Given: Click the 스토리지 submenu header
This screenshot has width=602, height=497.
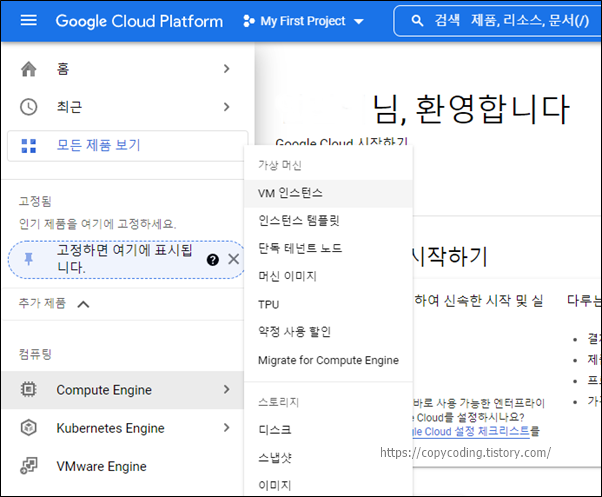Looking at the screenshot, I should (278, 402).
